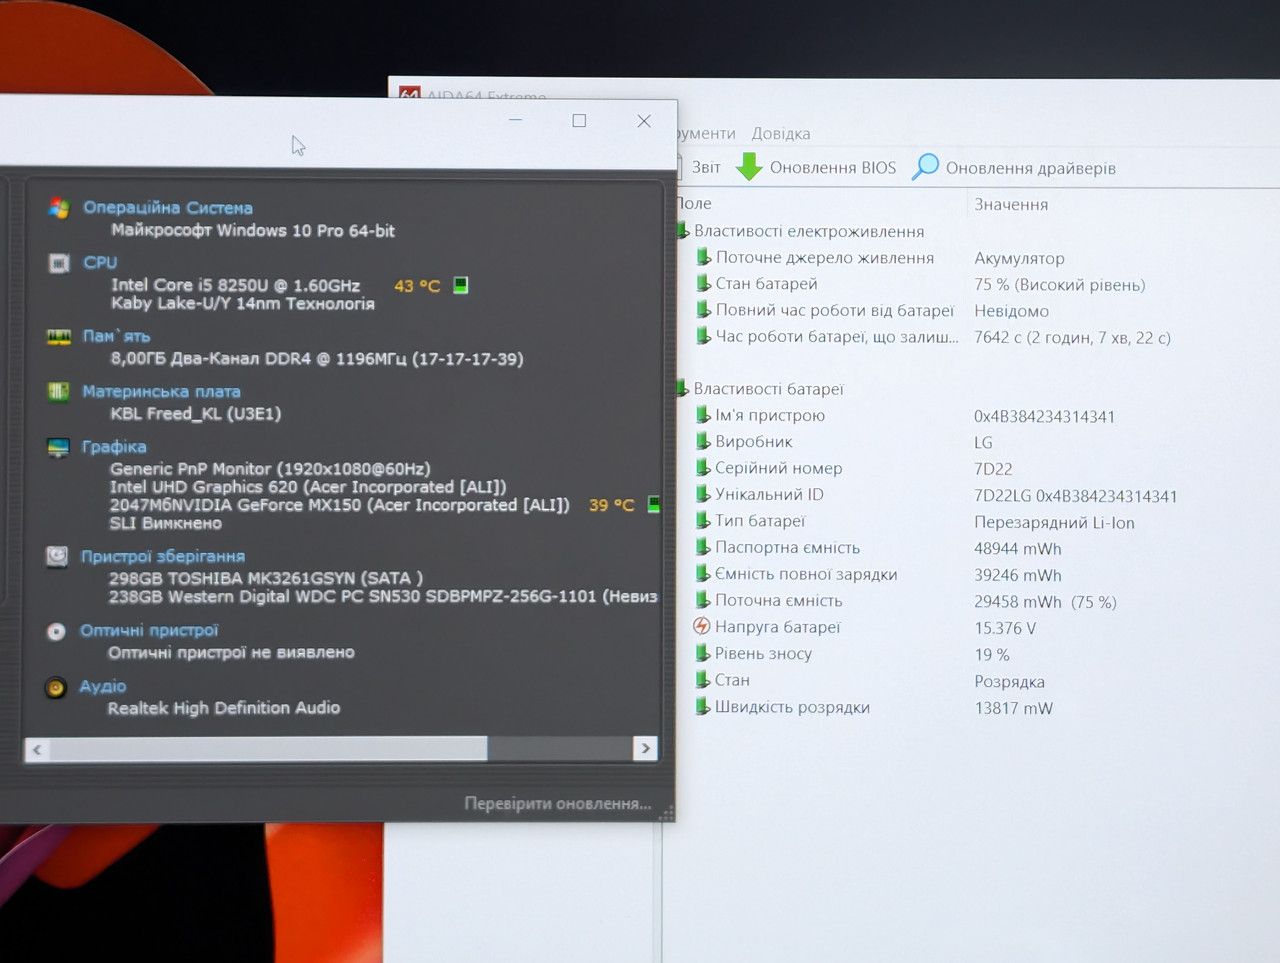Click the green down-arrow BIOS update icon
The image size is (1280, 963).
pos(749,167)
